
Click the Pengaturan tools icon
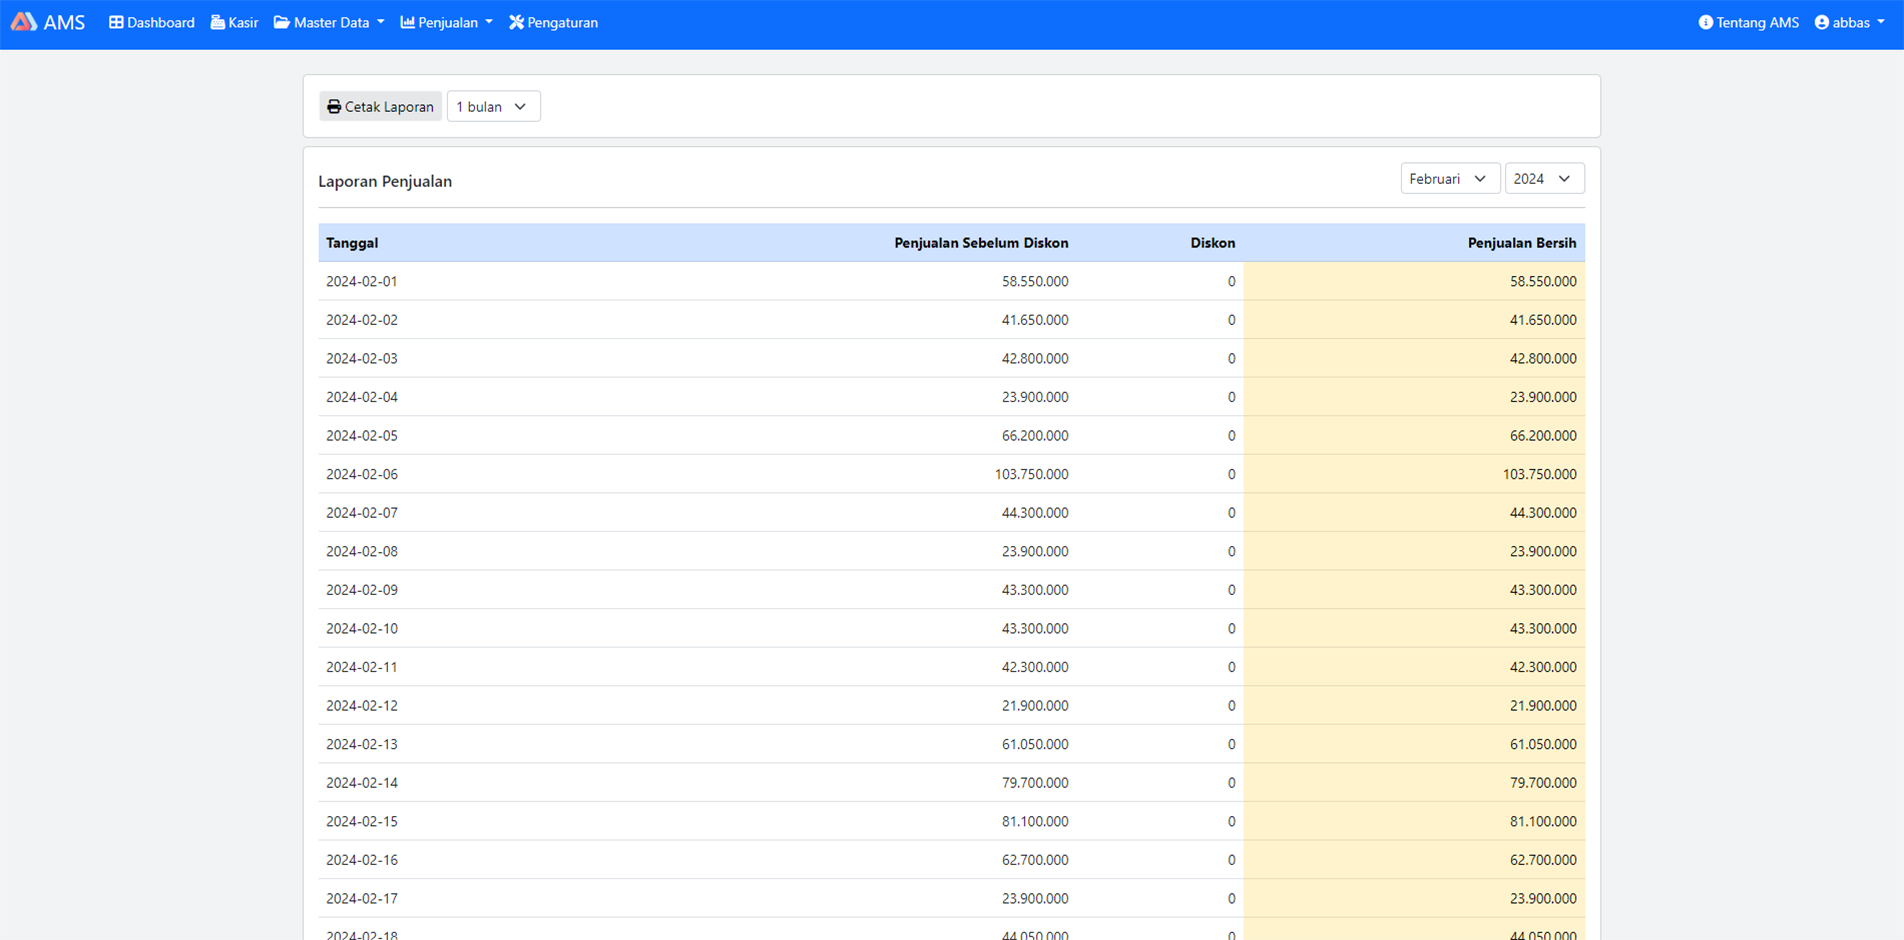tap(516, 22)
